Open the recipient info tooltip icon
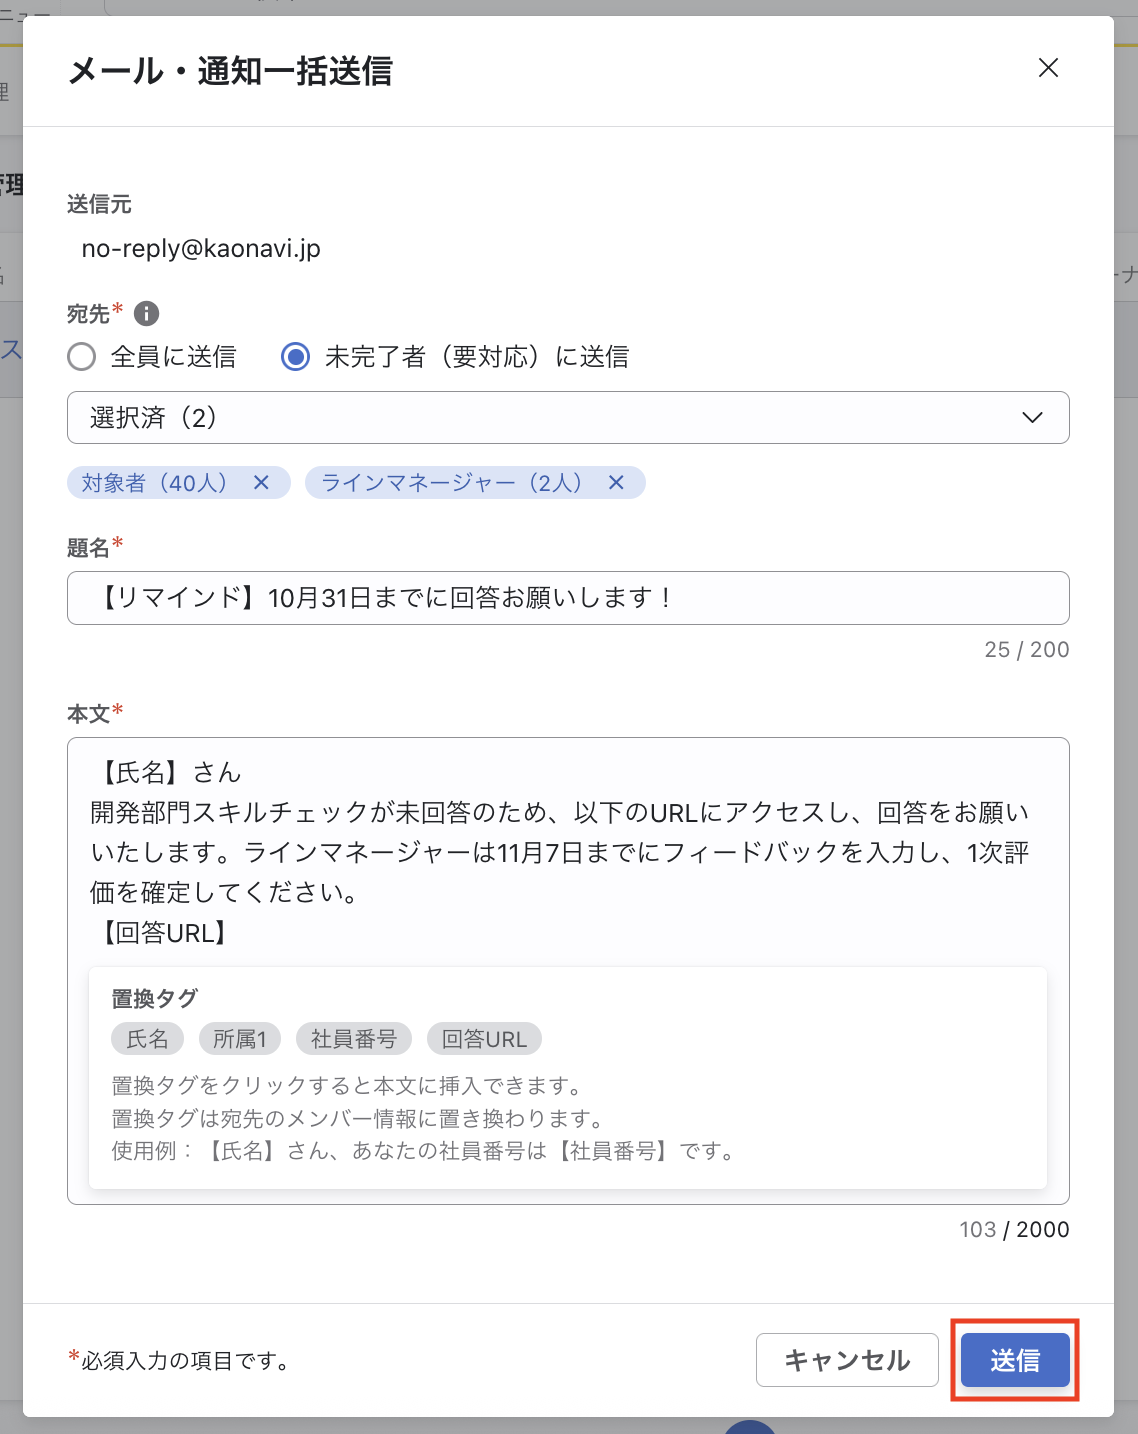1138x1434 pixels. tap(148, 313)
